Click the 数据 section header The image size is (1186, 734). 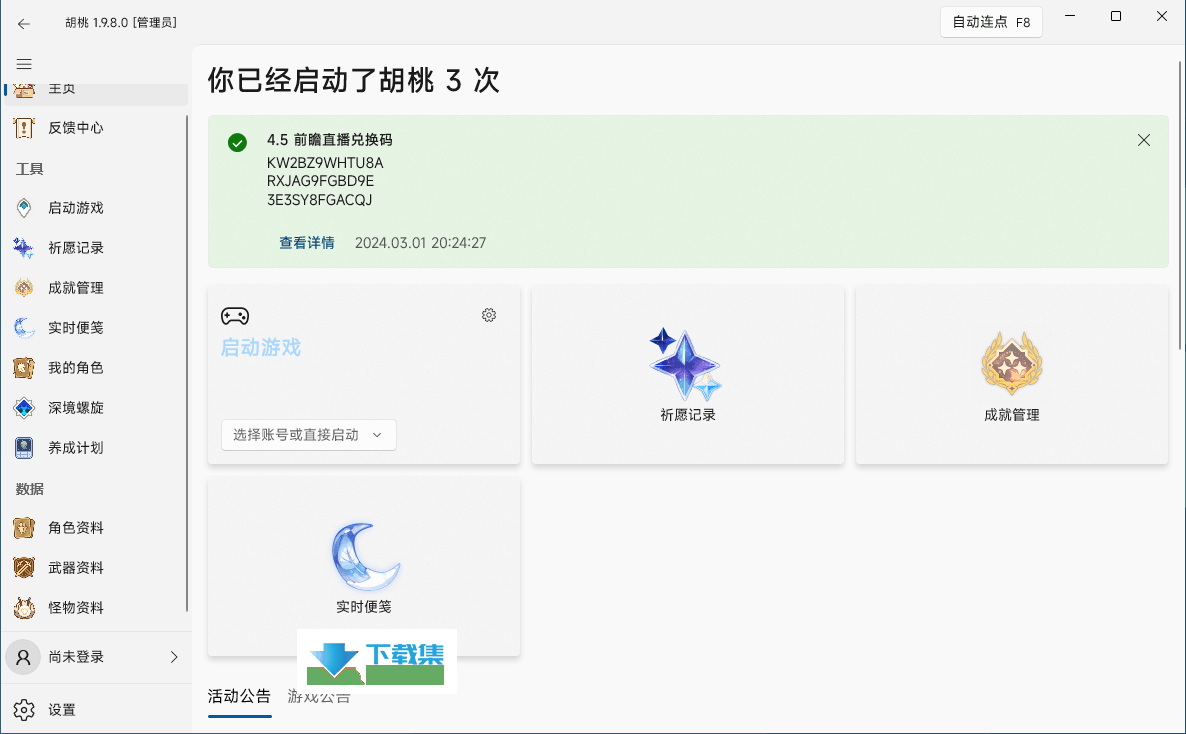(29, 490)
